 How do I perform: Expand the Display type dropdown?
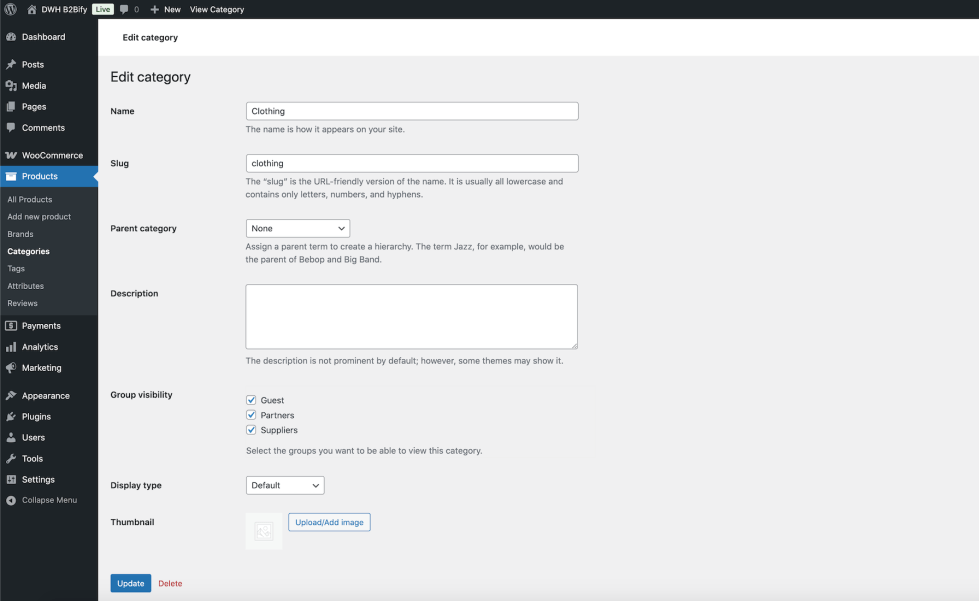pos(285,486)
